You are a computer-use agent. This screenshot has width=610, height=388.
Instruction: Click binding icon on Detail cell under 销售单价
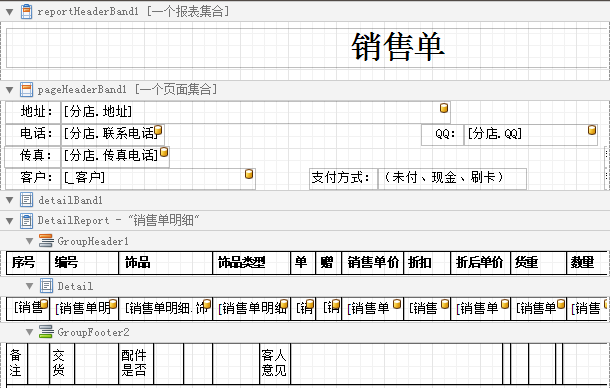[x=397, y=304]
